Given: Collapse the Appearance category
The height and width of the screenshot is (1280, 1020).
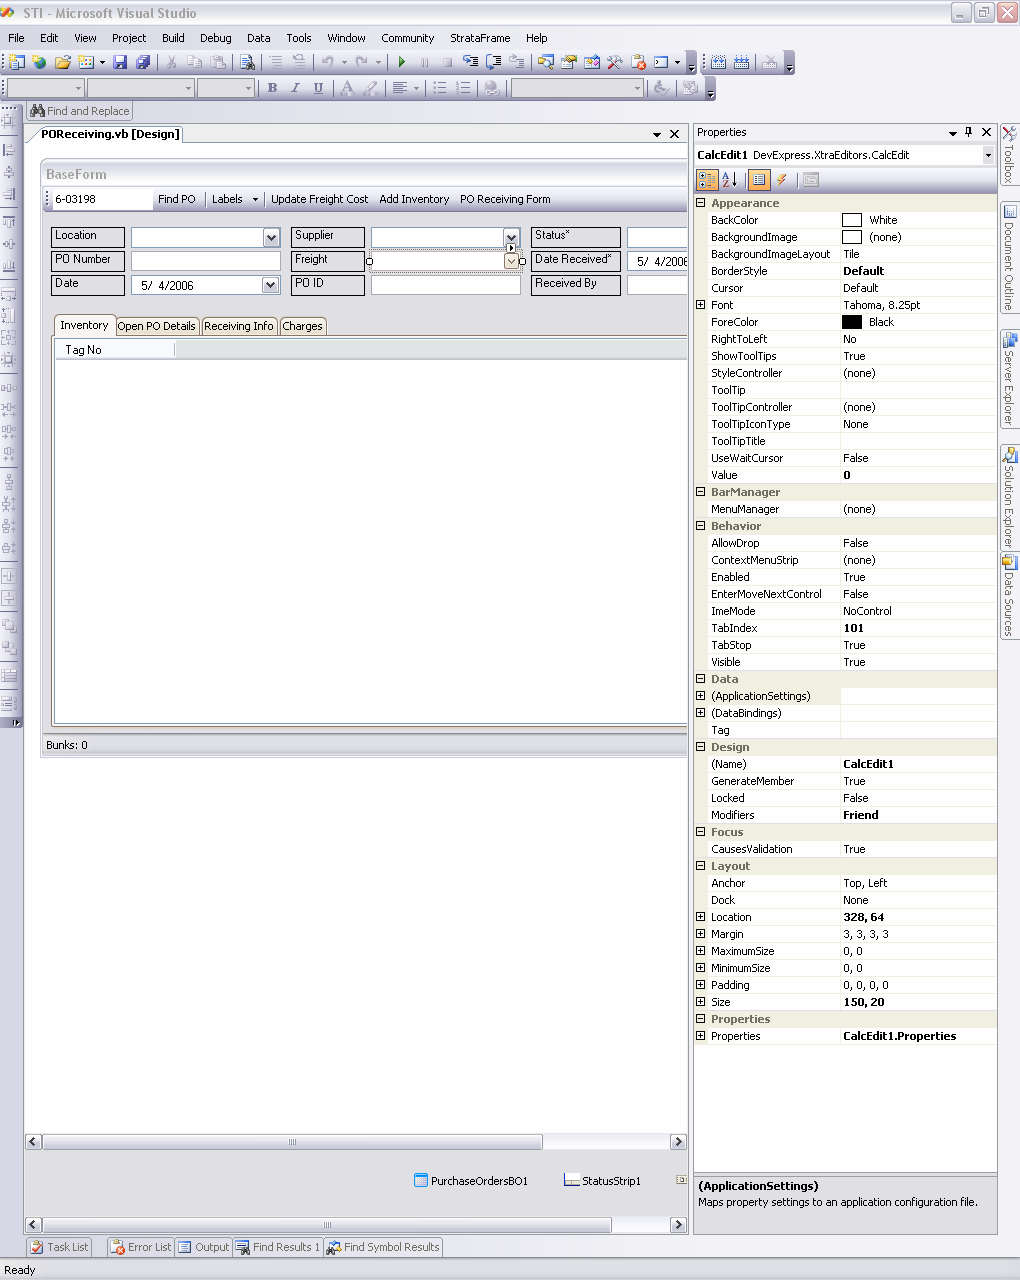Looking at the screenshot, I should coord(700,203).
